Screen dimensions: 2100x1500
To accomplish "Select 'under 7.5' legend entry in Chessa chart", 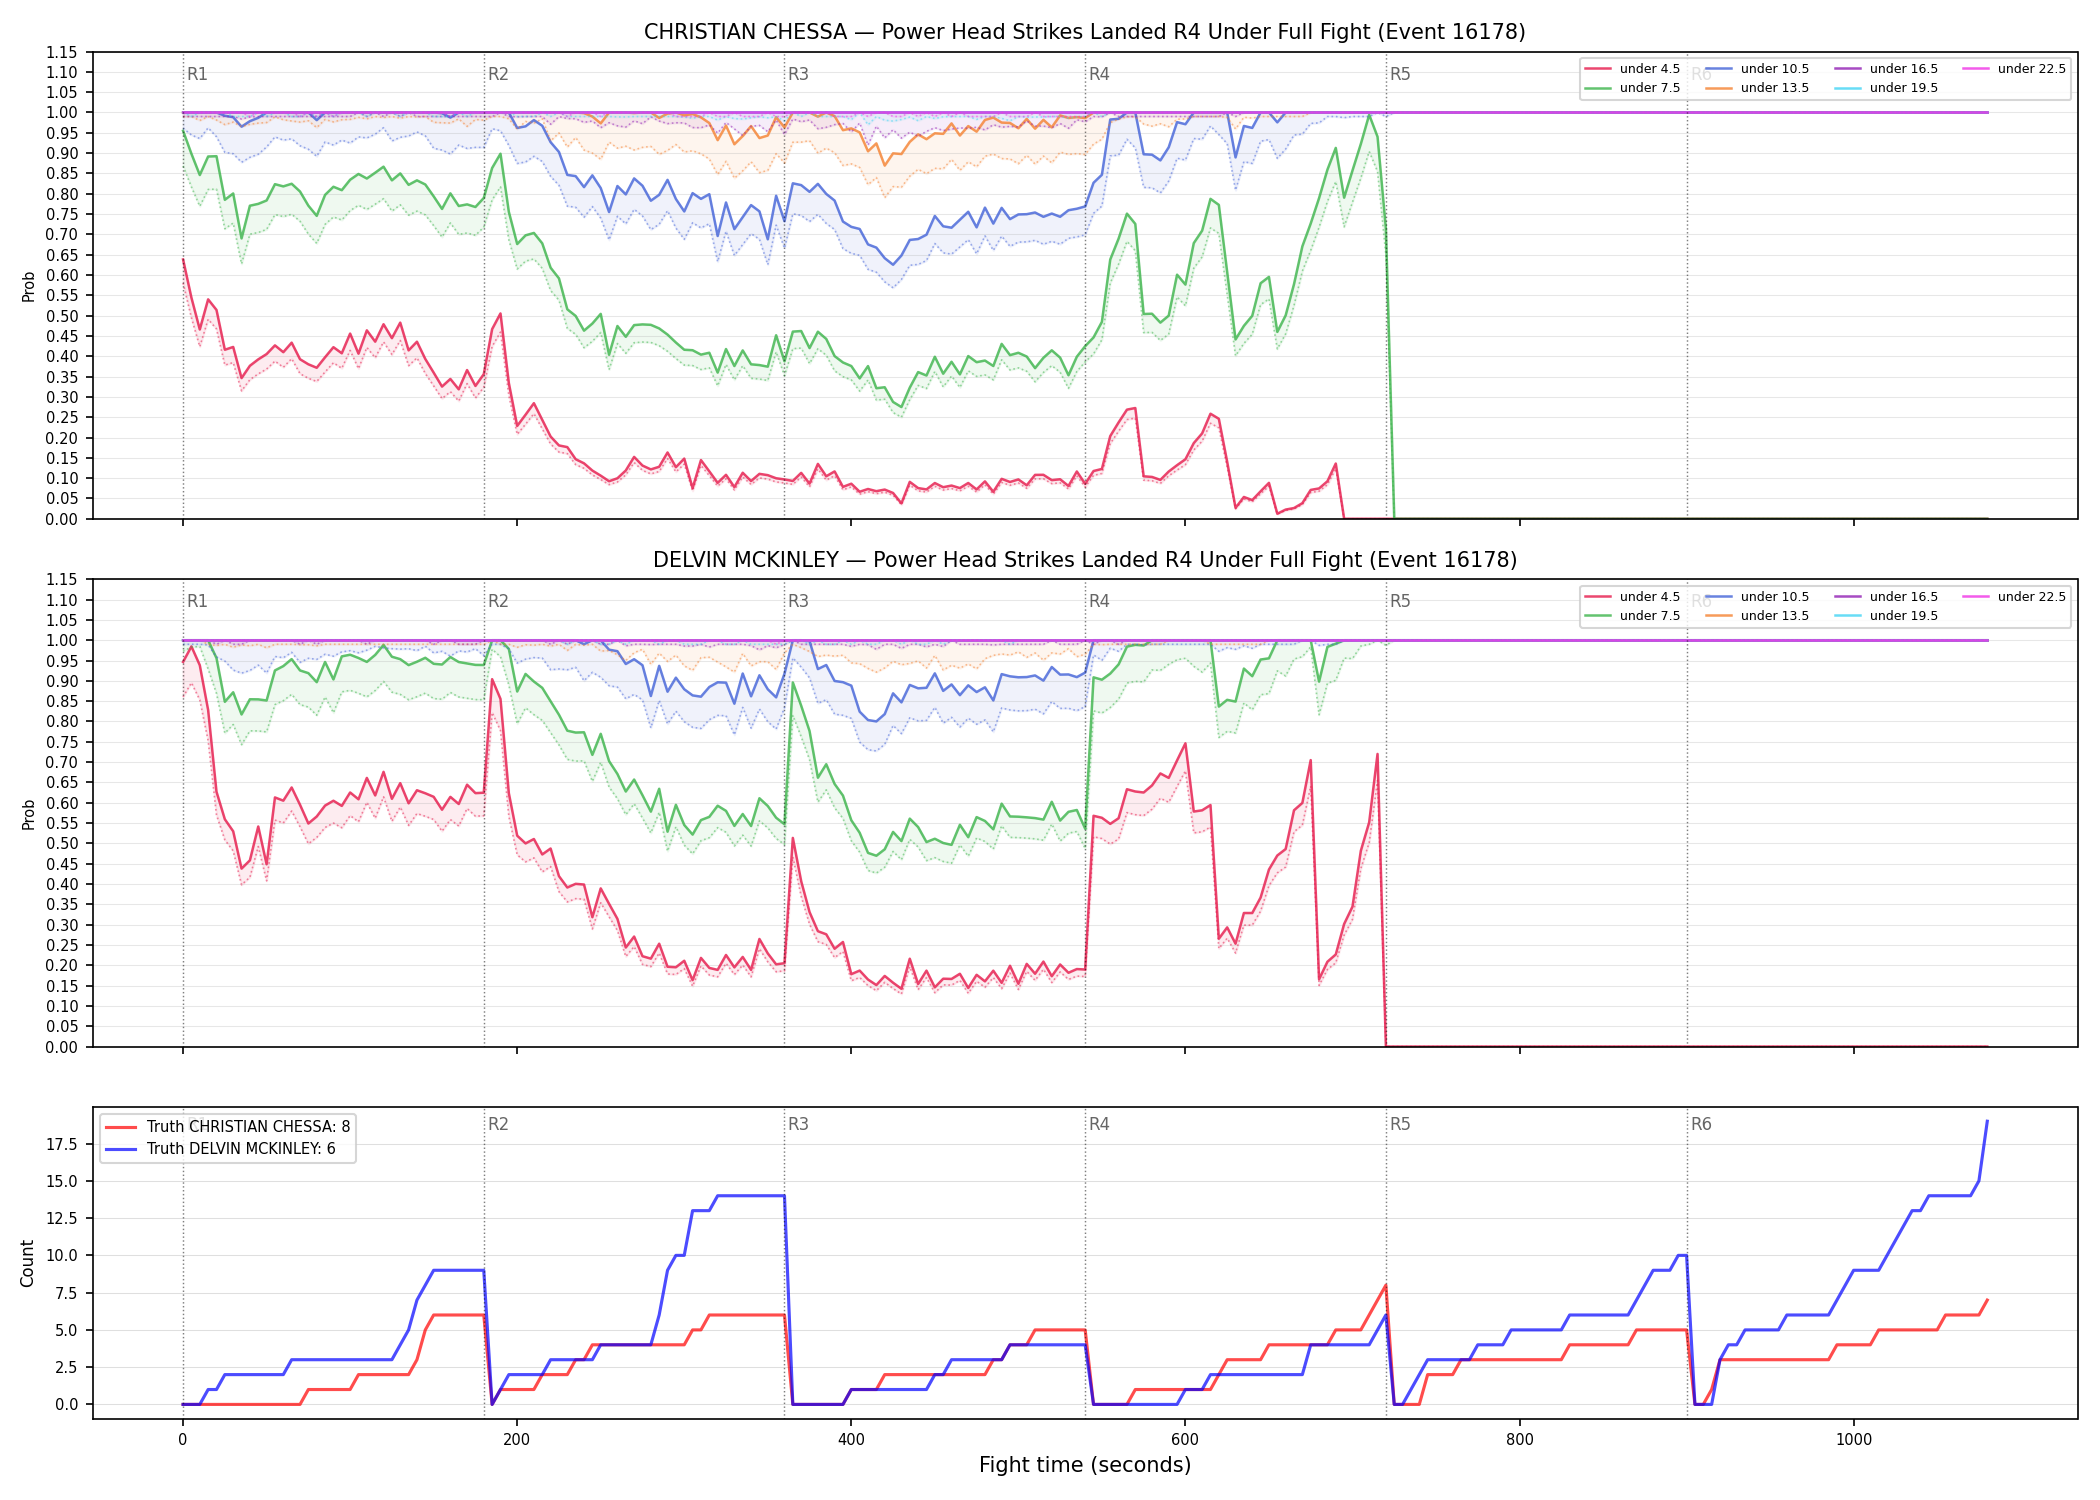I will (1633, 88).
